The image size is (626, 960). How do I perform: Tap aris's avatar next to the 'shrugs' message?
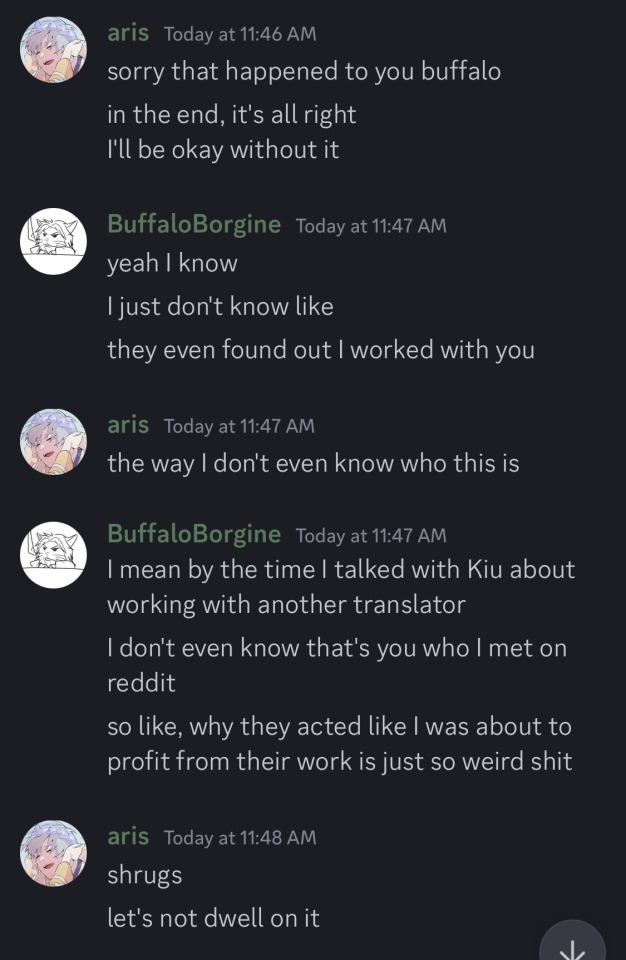pyautogui.click(x=53, y=853)
